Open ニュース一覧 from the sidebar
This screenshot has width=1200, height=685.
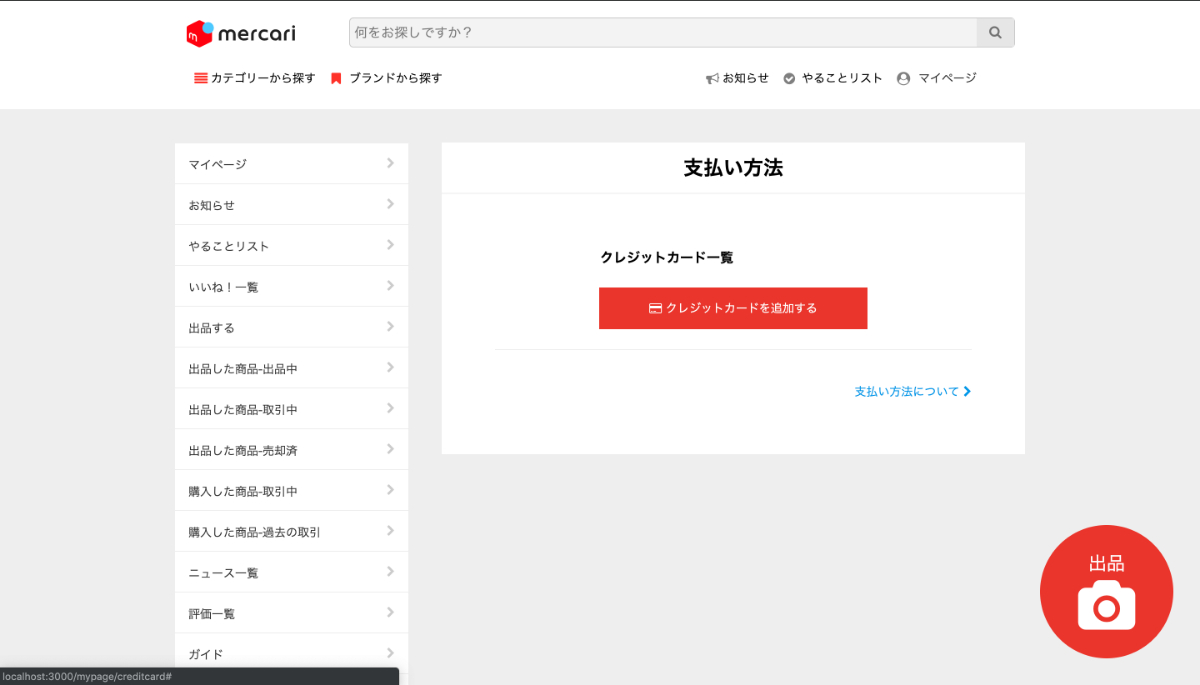click(224, 573)
